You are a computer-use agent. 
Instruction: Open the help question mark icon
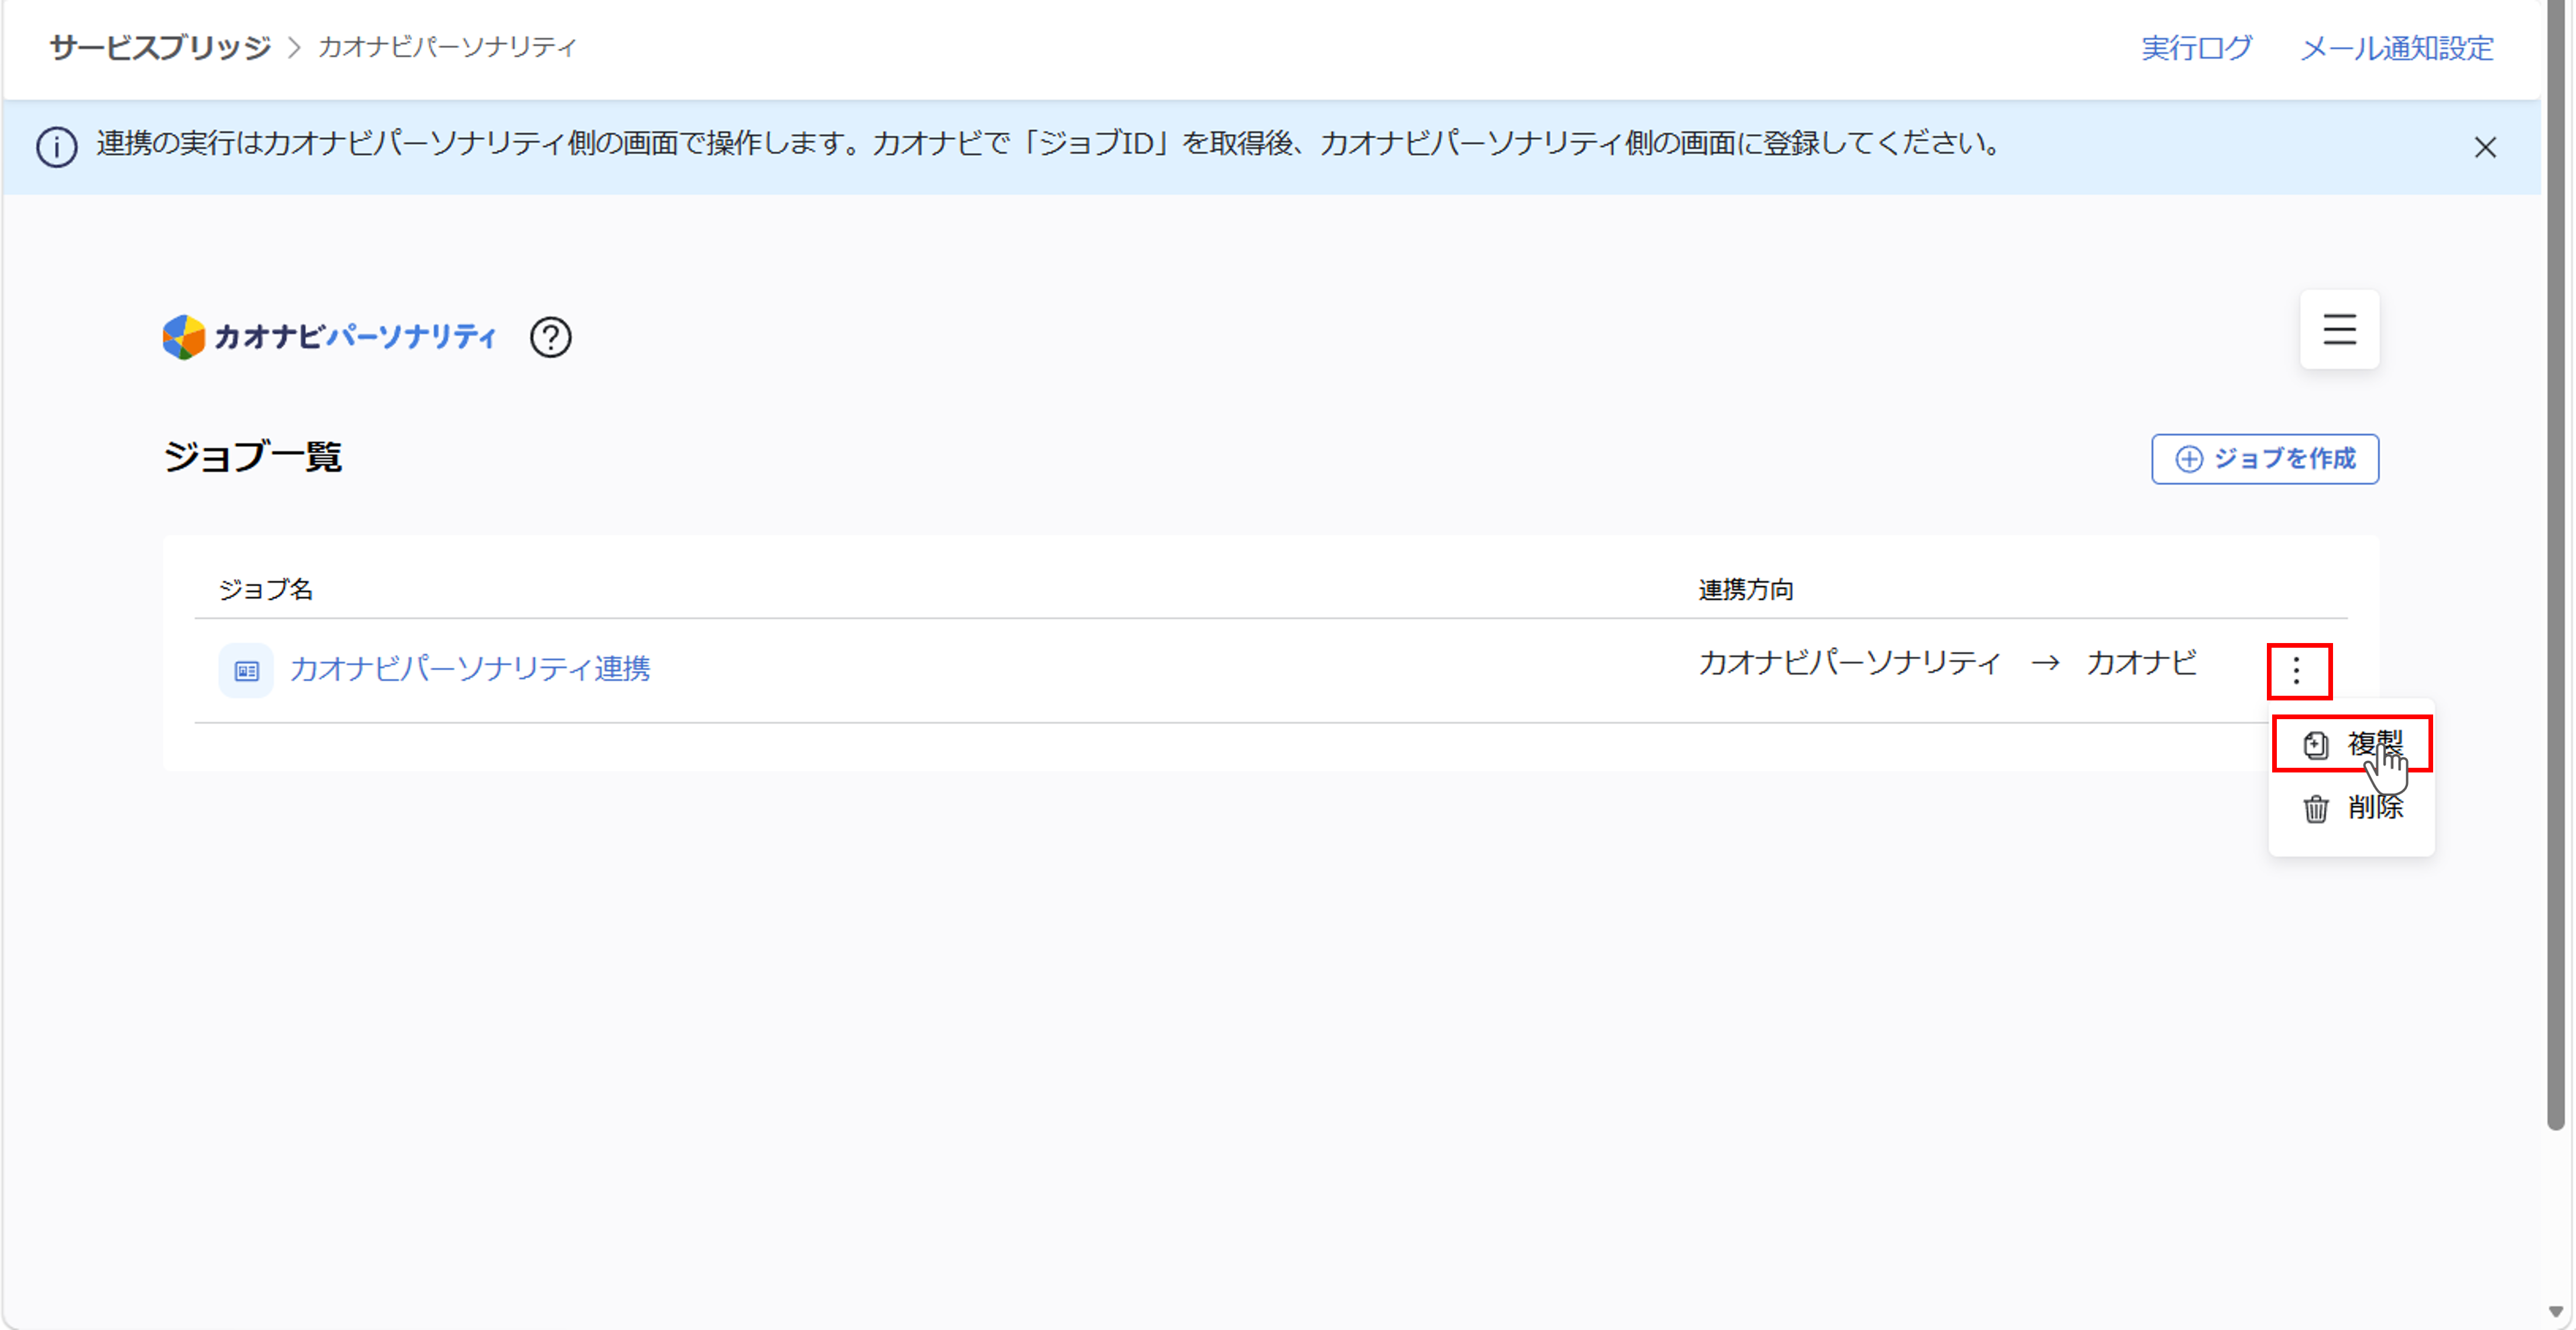550,337
